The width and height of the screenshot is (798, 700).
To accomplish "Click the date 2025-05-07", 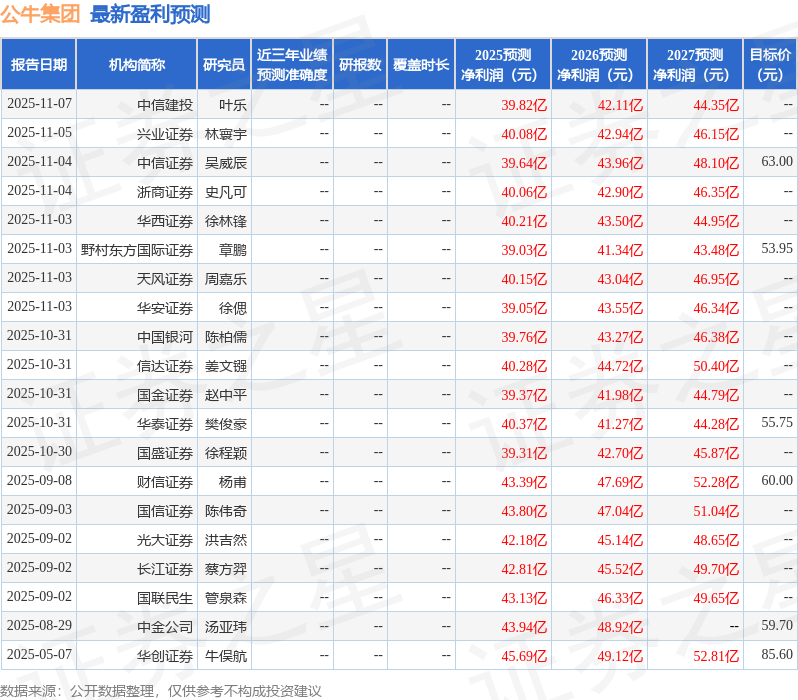I will 39,655.
